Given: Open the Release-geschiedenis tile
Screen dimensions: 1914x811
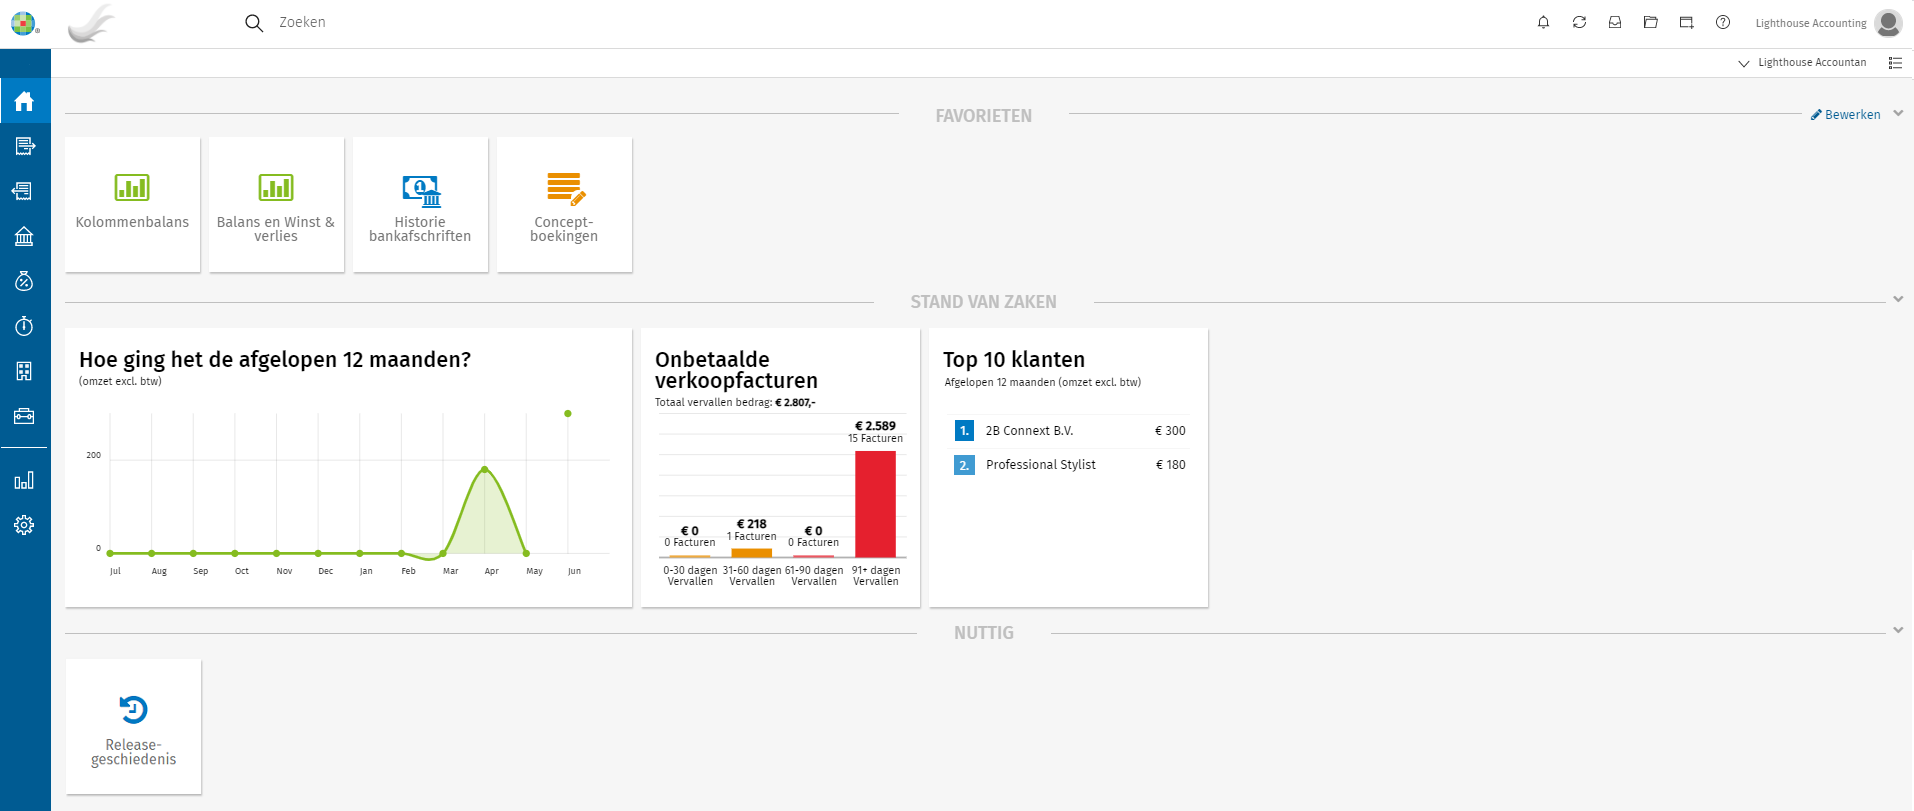Looking at the screenshot, I should pyautogui.click(x=133, y=727).
